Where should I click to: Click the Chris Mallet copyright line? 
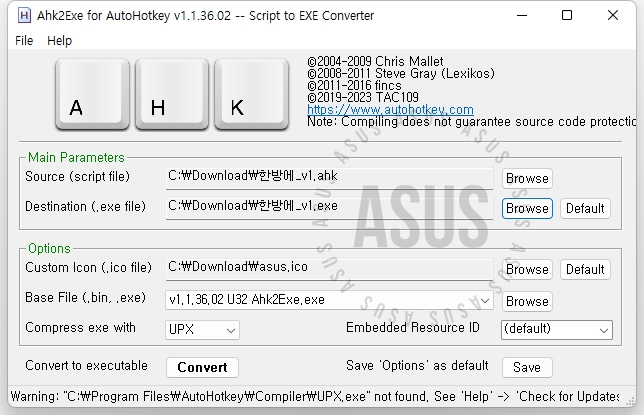375,62
